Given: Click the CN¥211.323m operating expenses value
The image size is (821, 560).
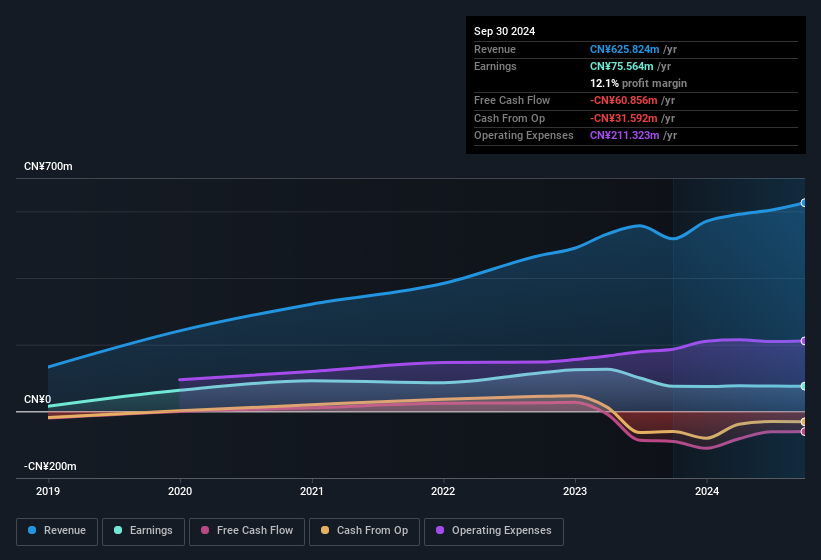Looking at the screenshot, I should tap(624, 135).
